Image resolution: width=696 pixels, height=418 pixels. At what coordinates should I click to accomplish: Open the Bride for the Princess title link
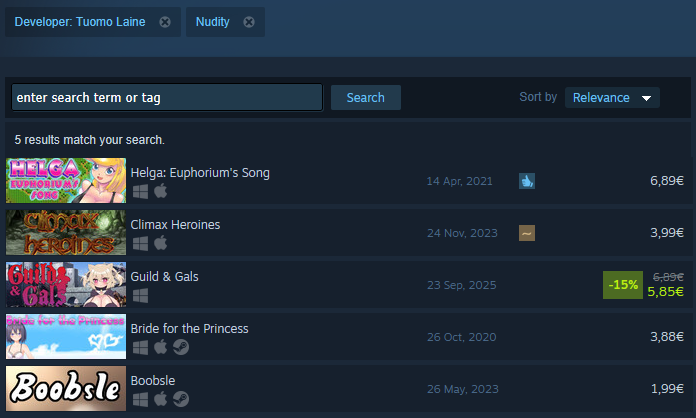point(190,328)
